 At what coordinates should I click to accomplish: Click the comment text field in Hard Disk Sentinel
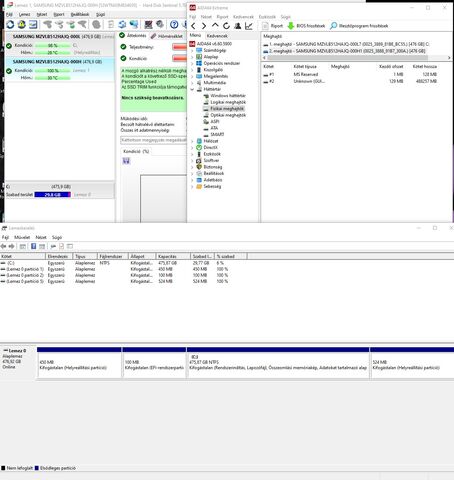point(153,140)
